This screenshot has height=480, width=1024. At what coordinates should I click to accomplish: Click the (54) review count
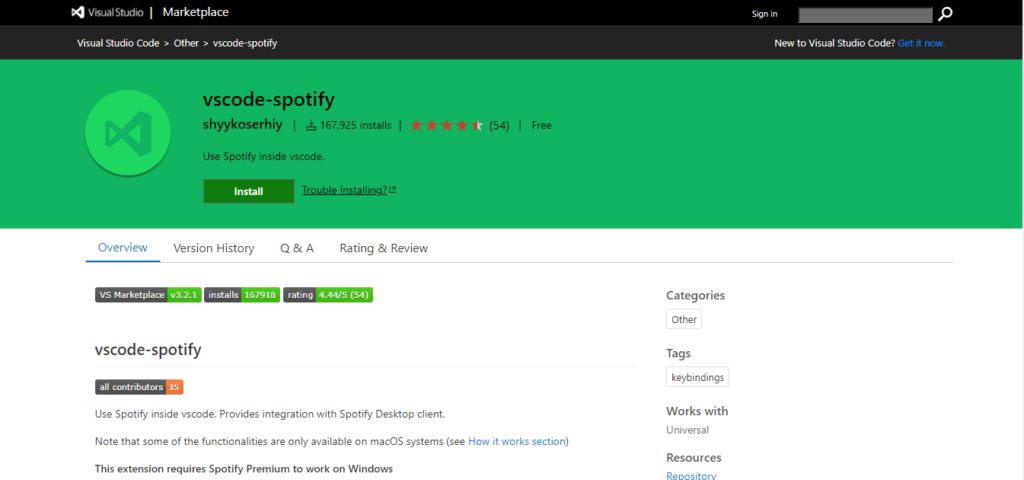point(499,125)
